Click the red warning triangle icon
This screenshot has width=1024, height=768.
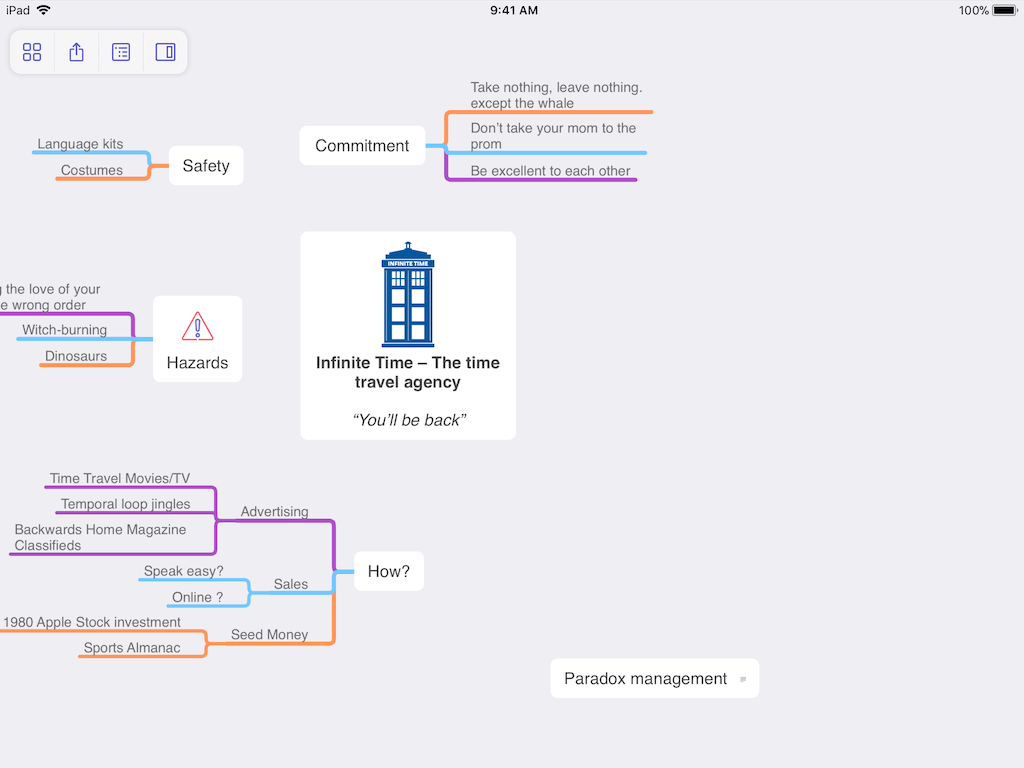tap(197, 326)
